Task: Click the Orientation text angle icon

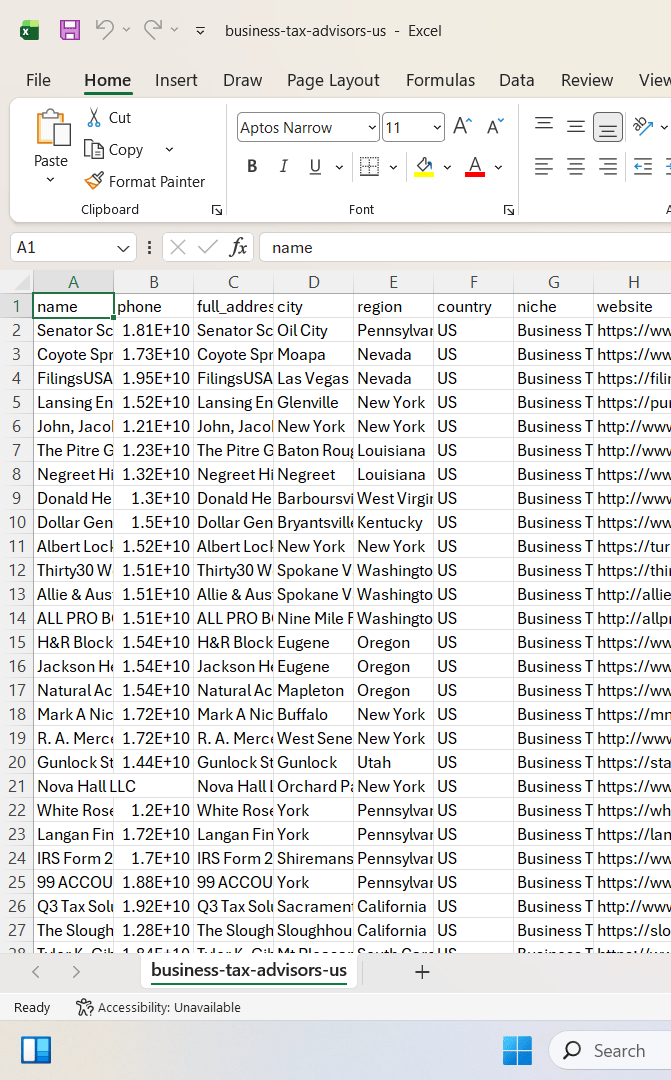Action: point(643,126)
